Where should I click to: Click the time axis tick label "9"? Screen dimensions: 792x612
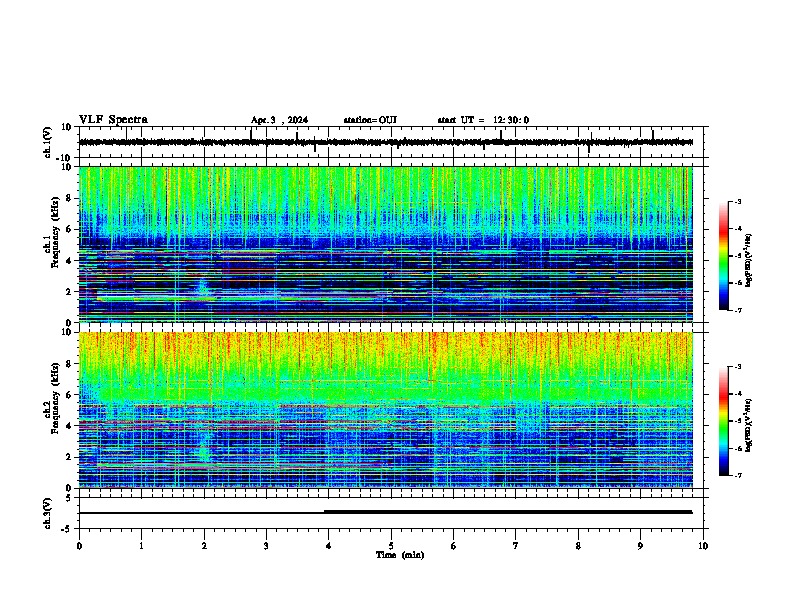coord(640,546)
